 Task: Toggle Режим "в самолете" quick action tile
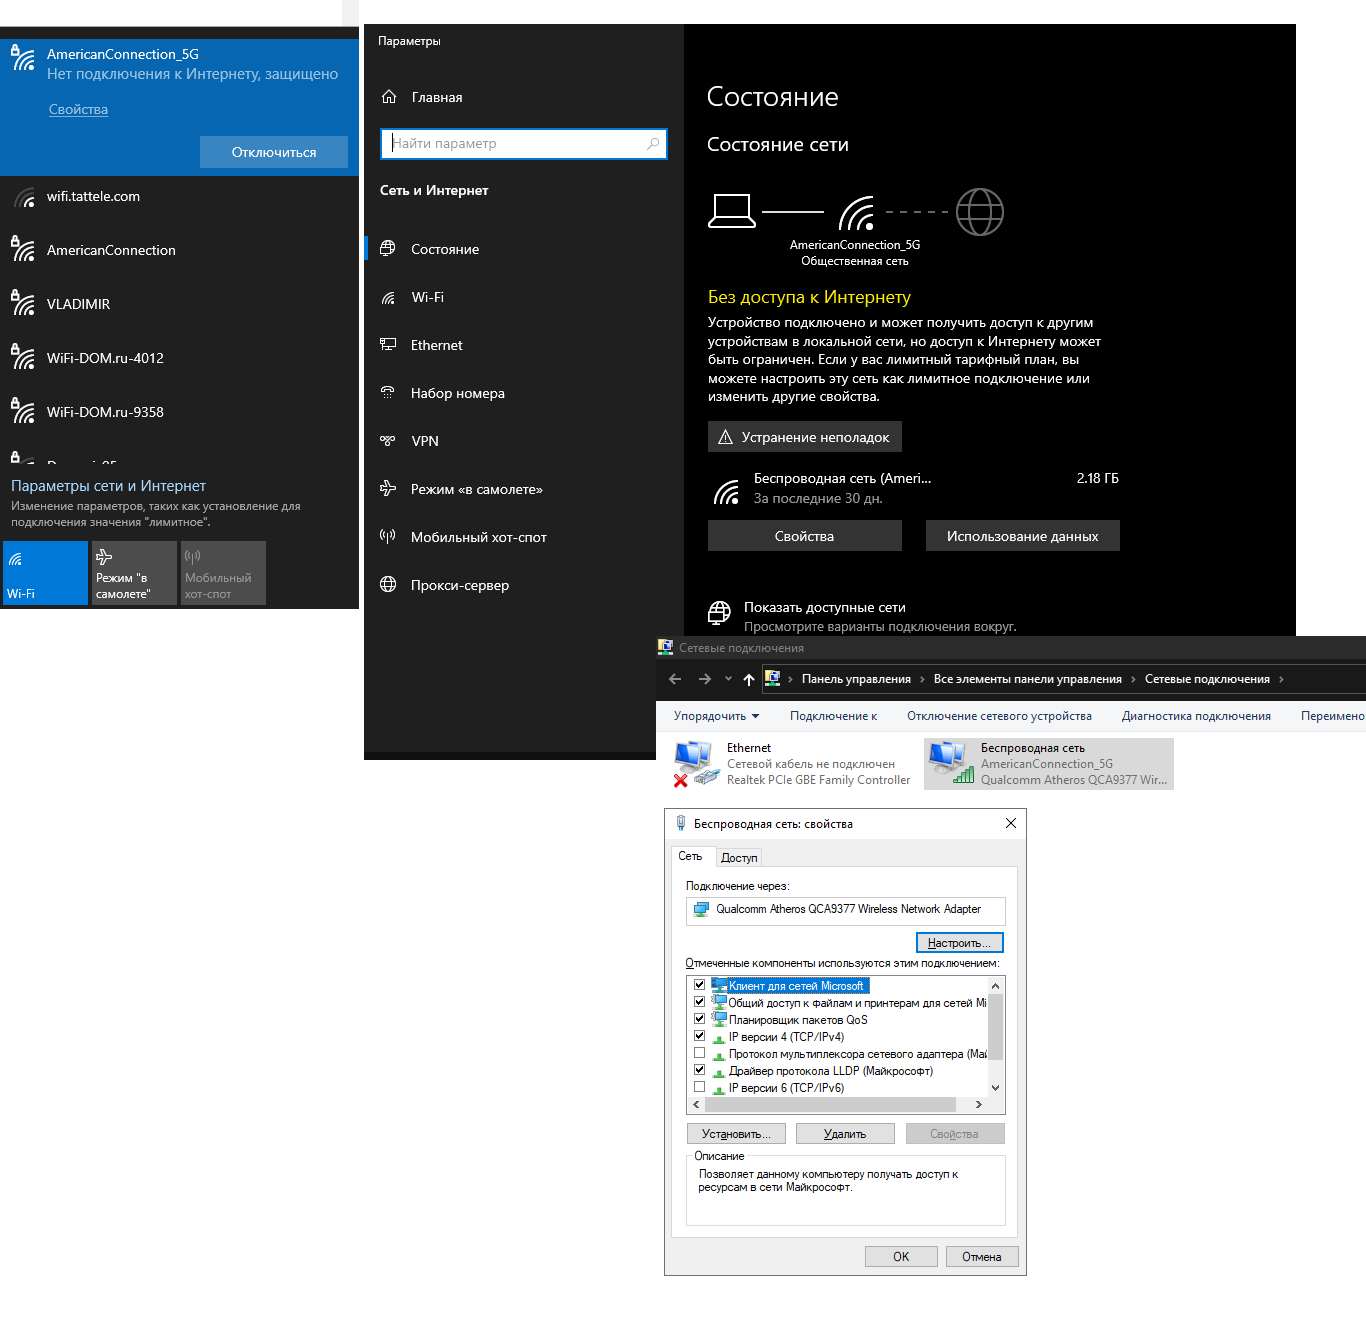(134, 573)
